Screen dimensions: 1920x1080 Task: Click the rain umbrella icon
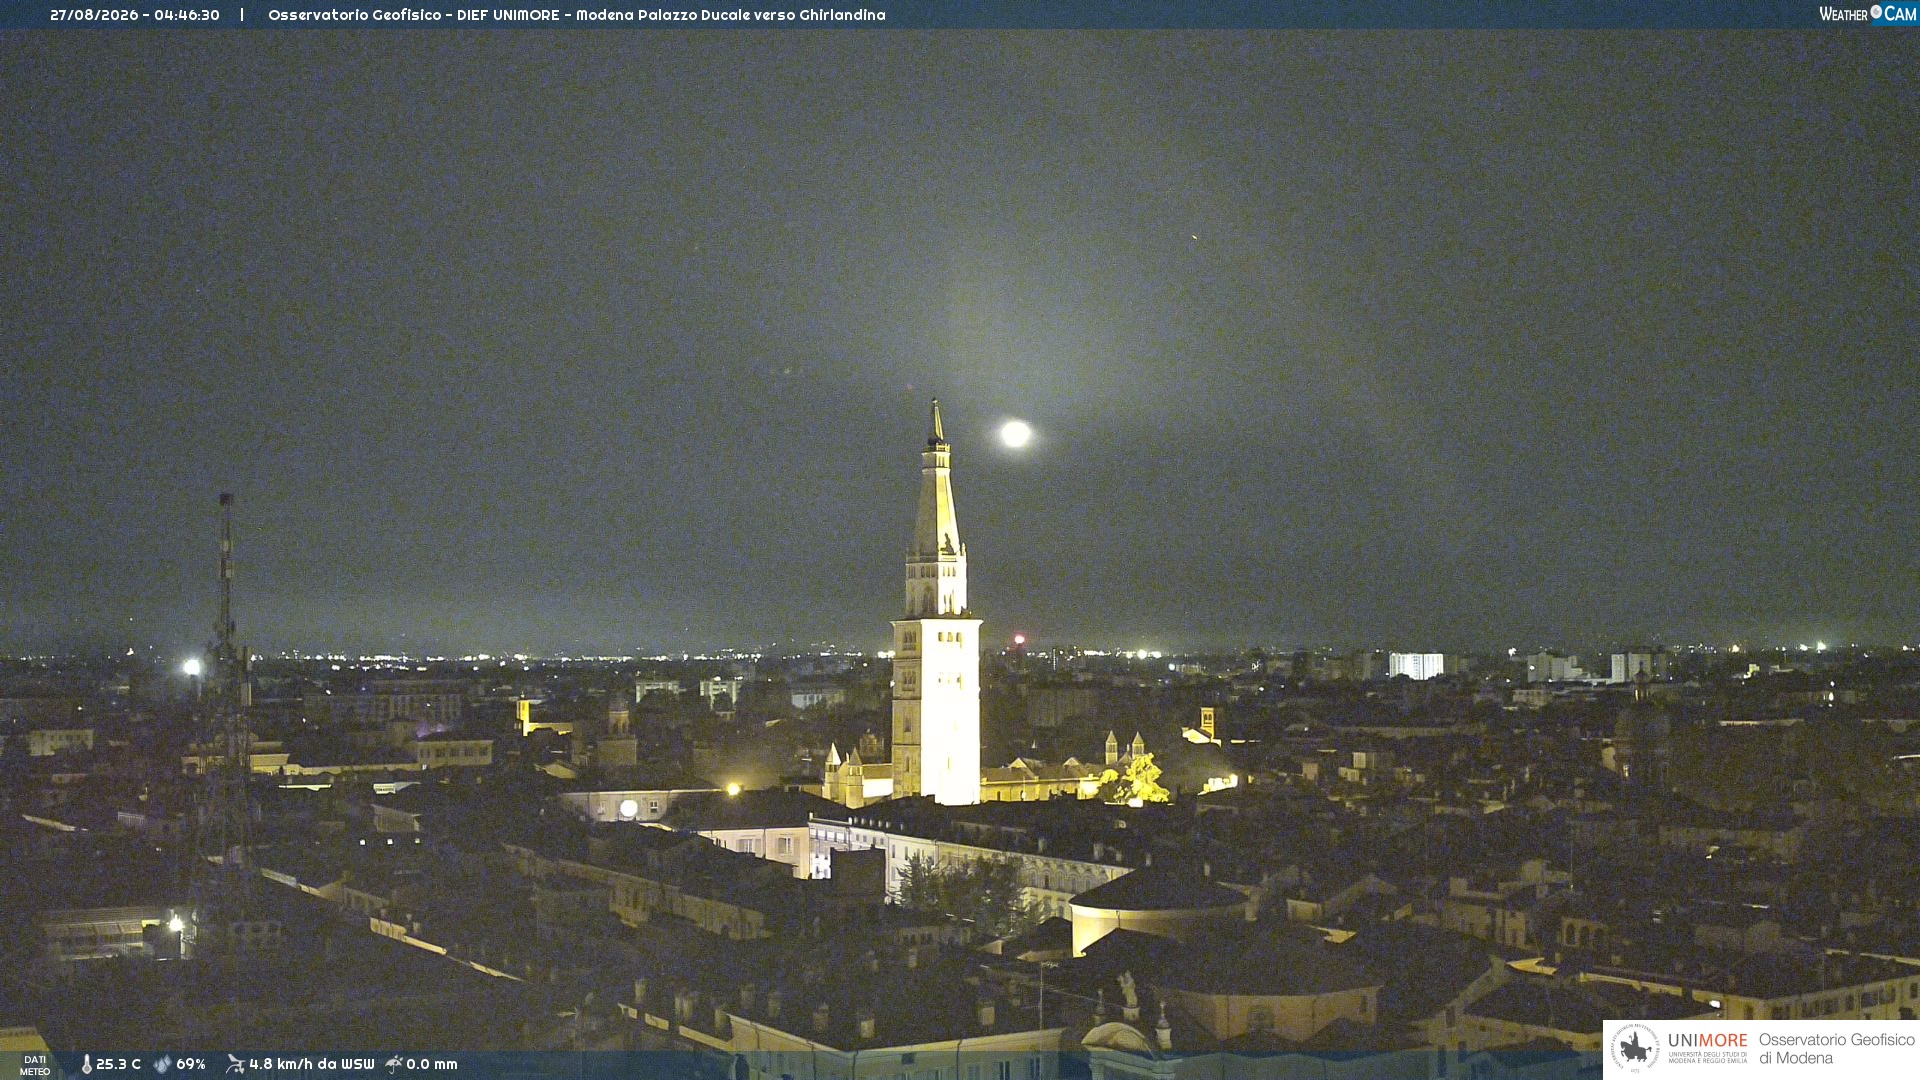click(x=394, y=1064)
